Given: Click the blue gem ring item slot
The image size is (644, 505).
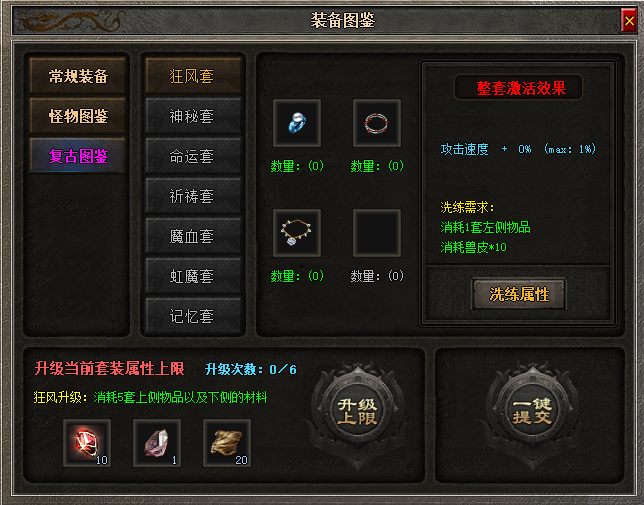Looking at the screenshot, I should click(x=297, y=123).
